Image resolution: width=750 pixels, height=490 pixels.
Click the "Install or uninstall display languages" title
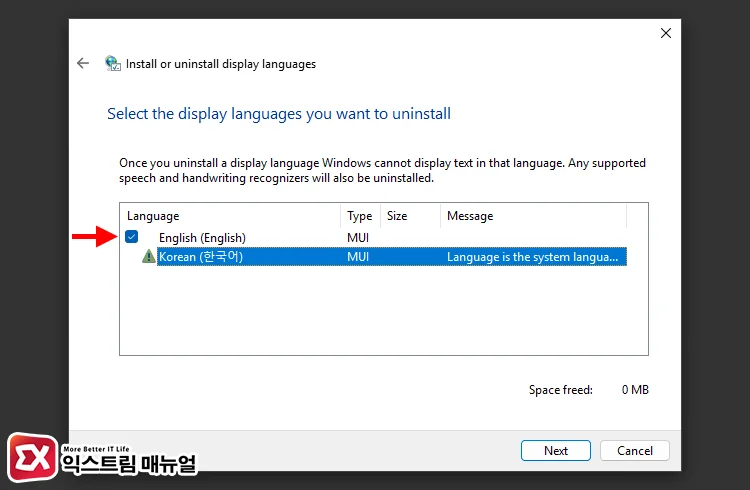click(x=220, y=64)
